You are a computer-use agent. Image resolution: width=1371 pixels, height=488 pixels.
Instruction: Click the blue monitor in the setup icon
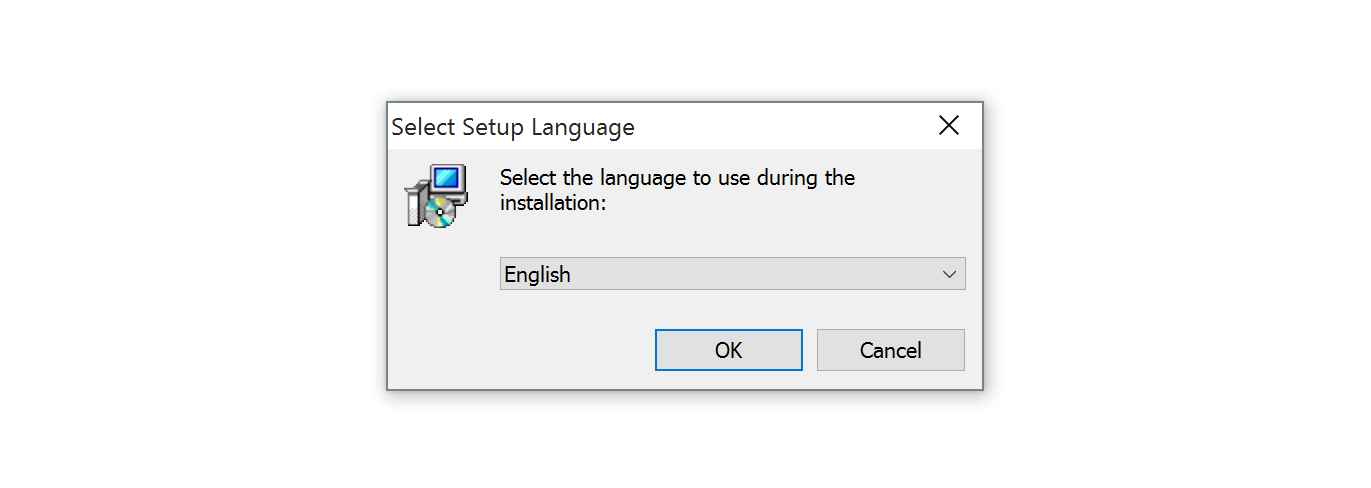446,179
